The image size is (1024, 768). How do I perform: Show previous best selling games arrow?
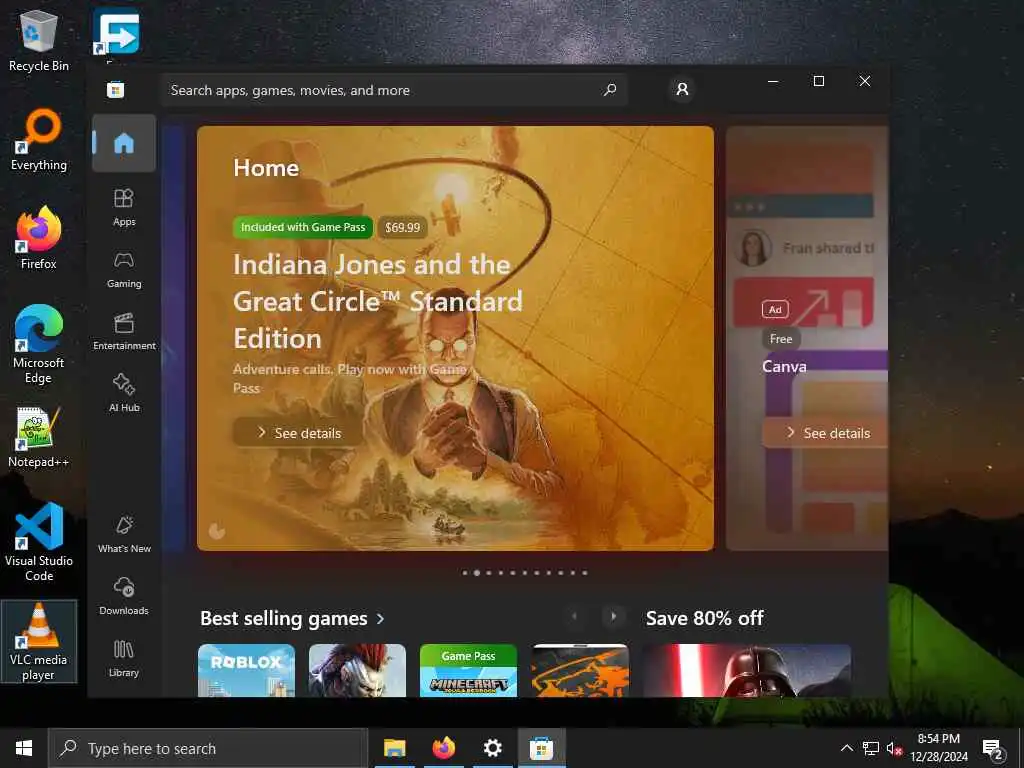pyautogui.click(x=575, y=616)
